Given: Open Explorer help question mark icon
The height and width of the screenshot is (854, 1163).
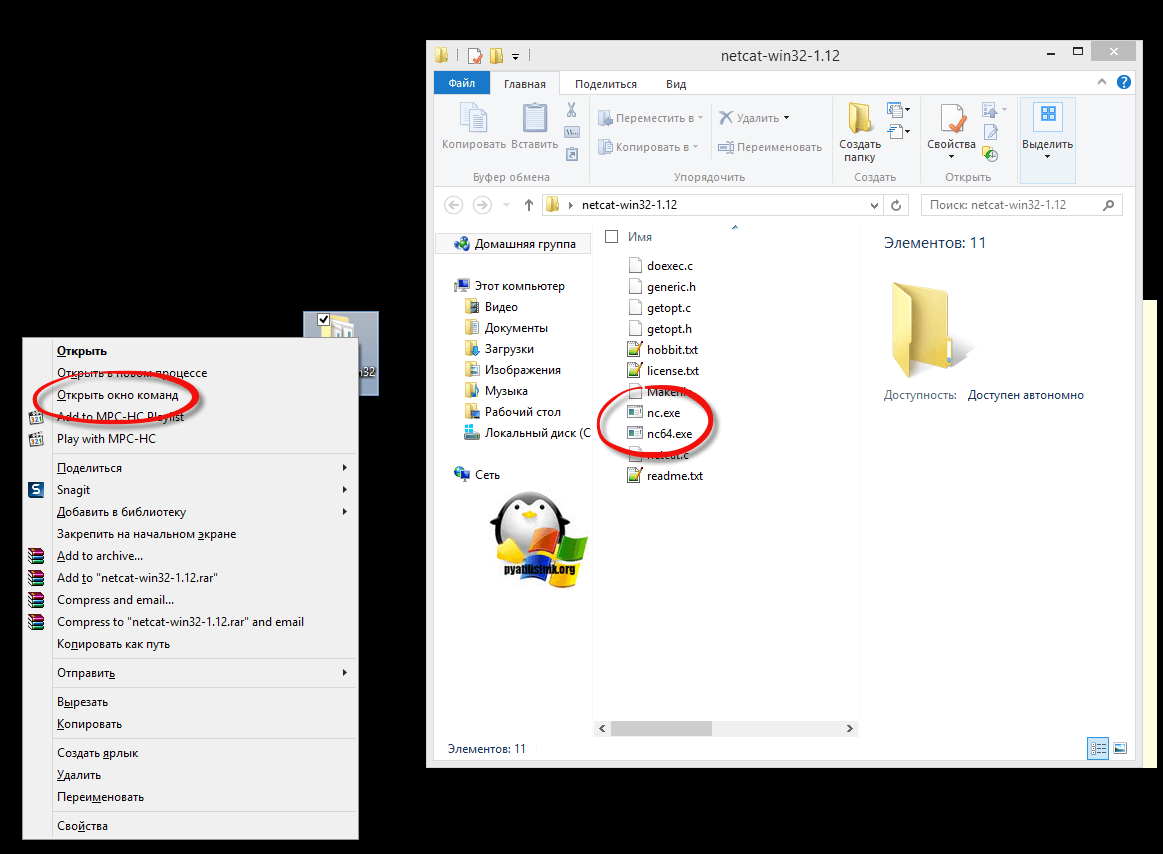Looking at the screenshot, I should tap(1124, 82).
